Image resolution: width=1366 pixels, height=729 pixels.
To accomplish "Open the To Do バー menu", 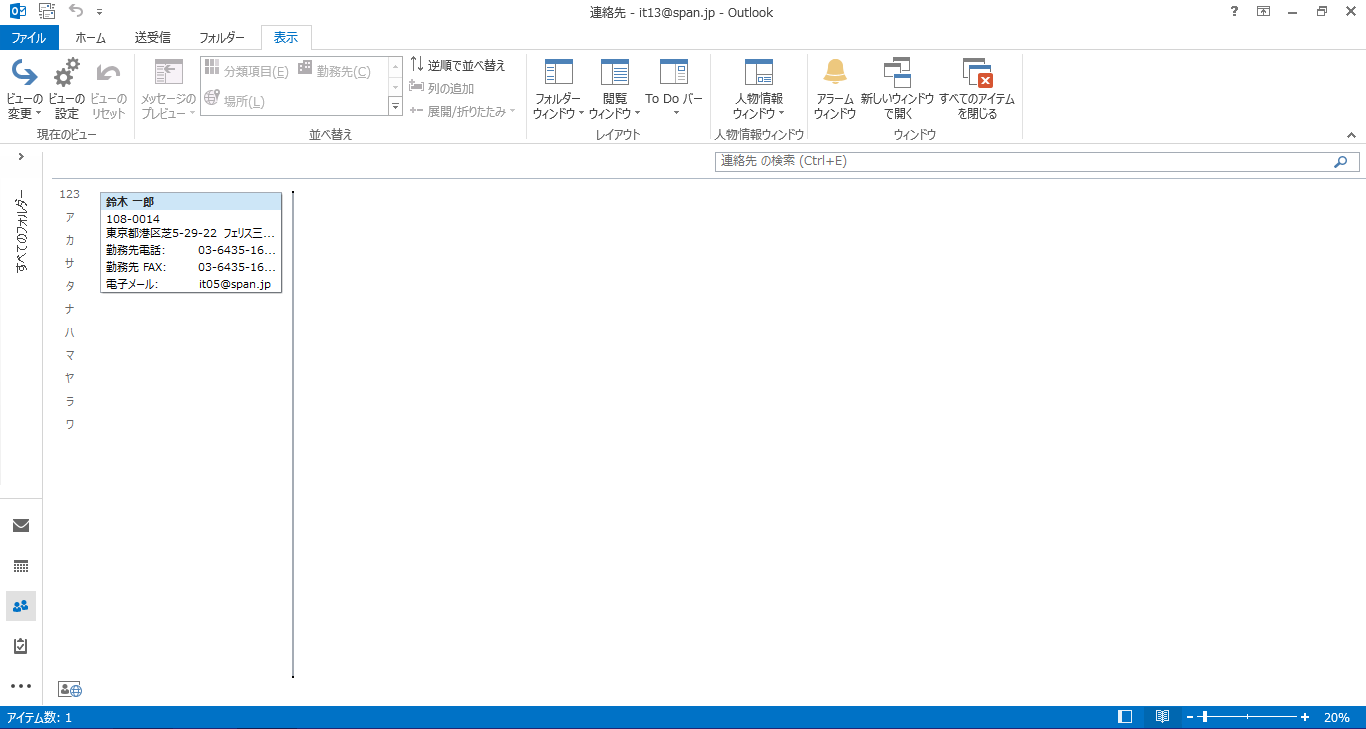I will 674,89.
